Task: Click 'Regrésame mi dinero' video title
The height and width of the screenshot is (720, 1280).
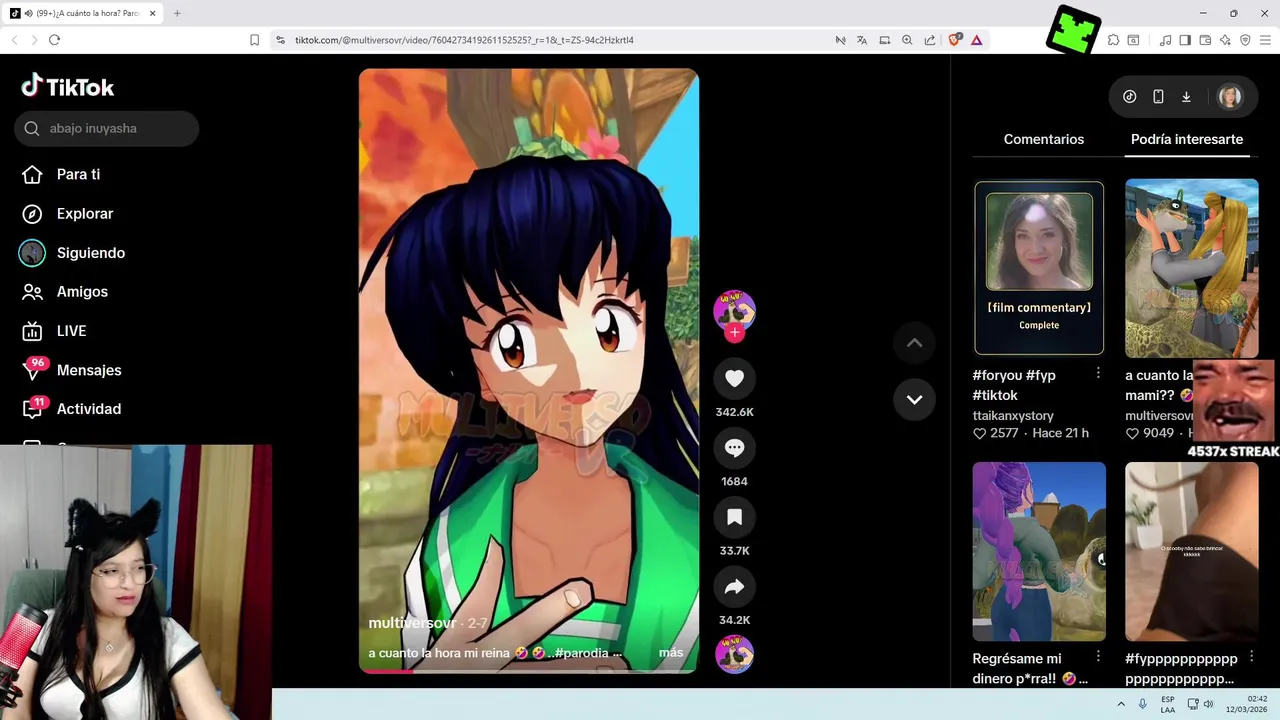Action: 1030,668
